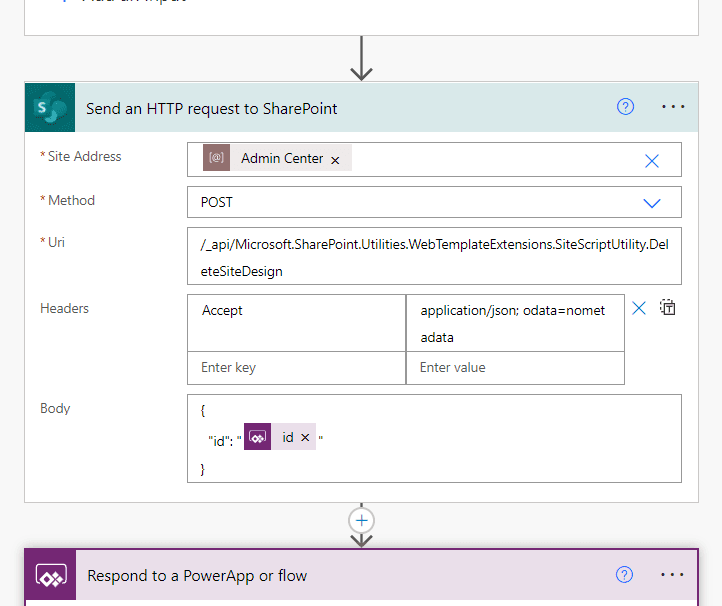Click the PowerApps id token icon in Body
722x606 pixels.
[257, 437]
